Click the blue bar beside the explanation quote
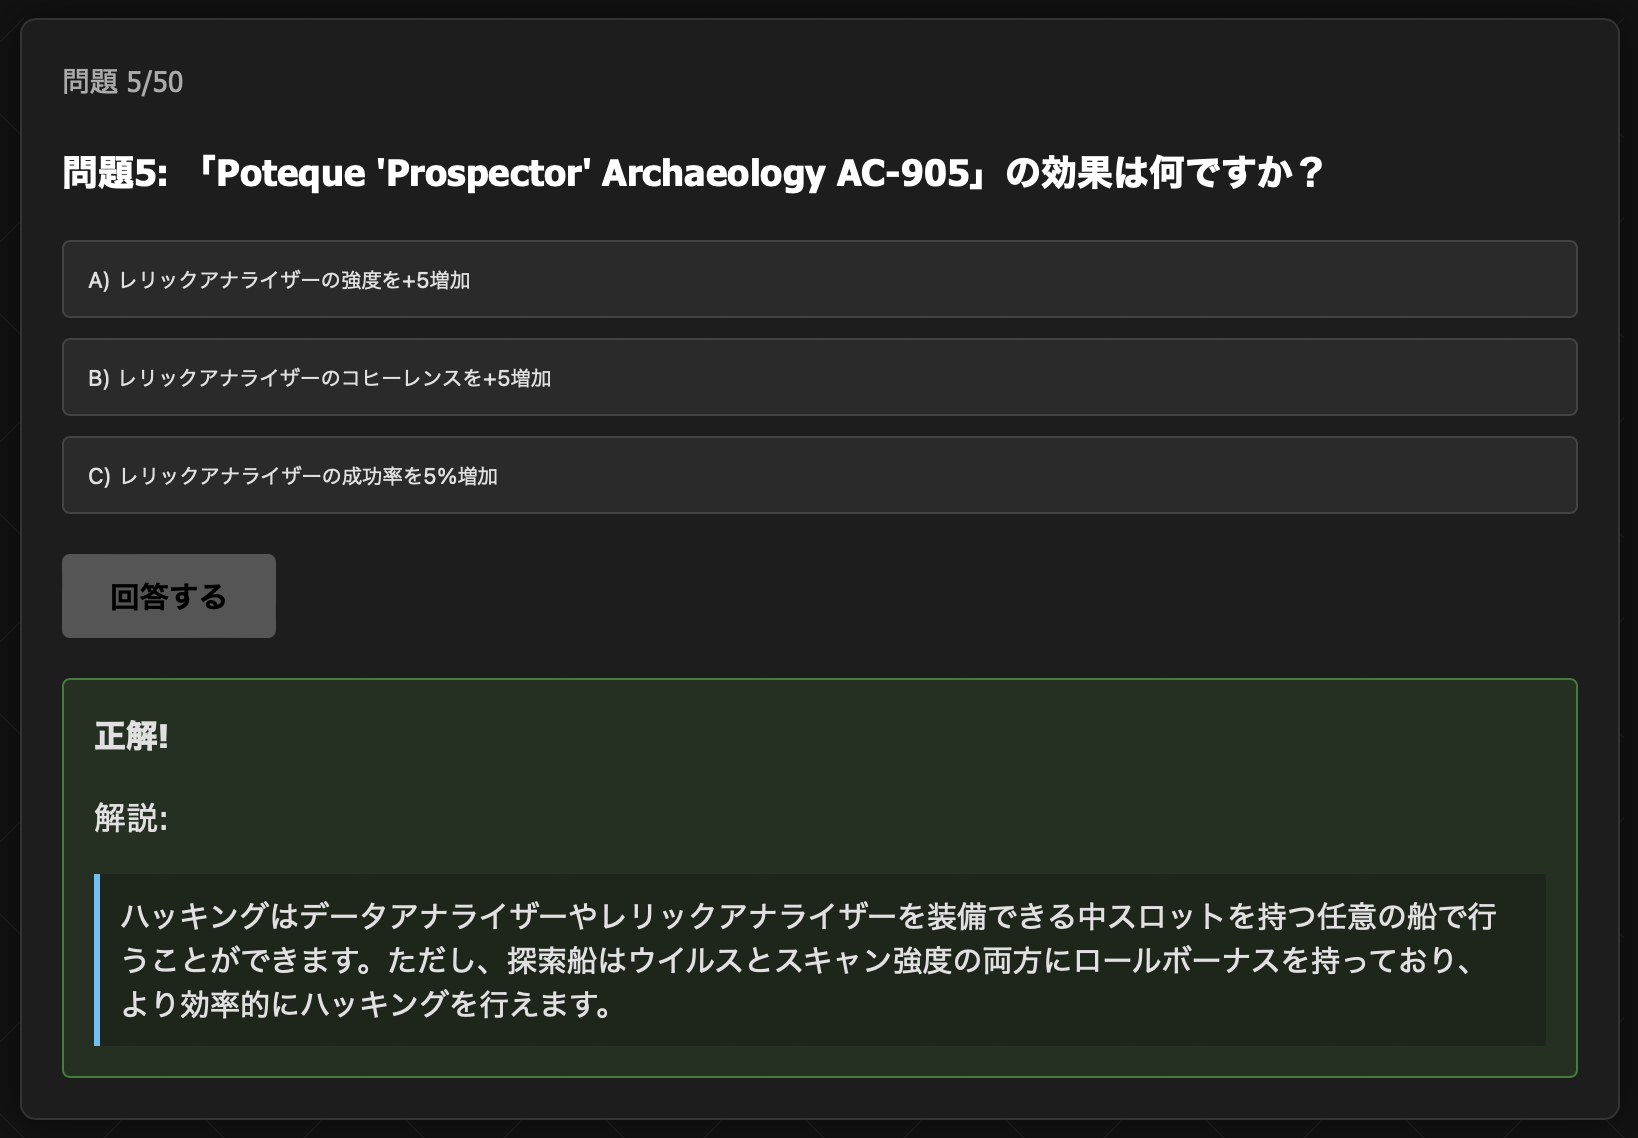This screenshot has height=1138, width=1638. point(97,960)
